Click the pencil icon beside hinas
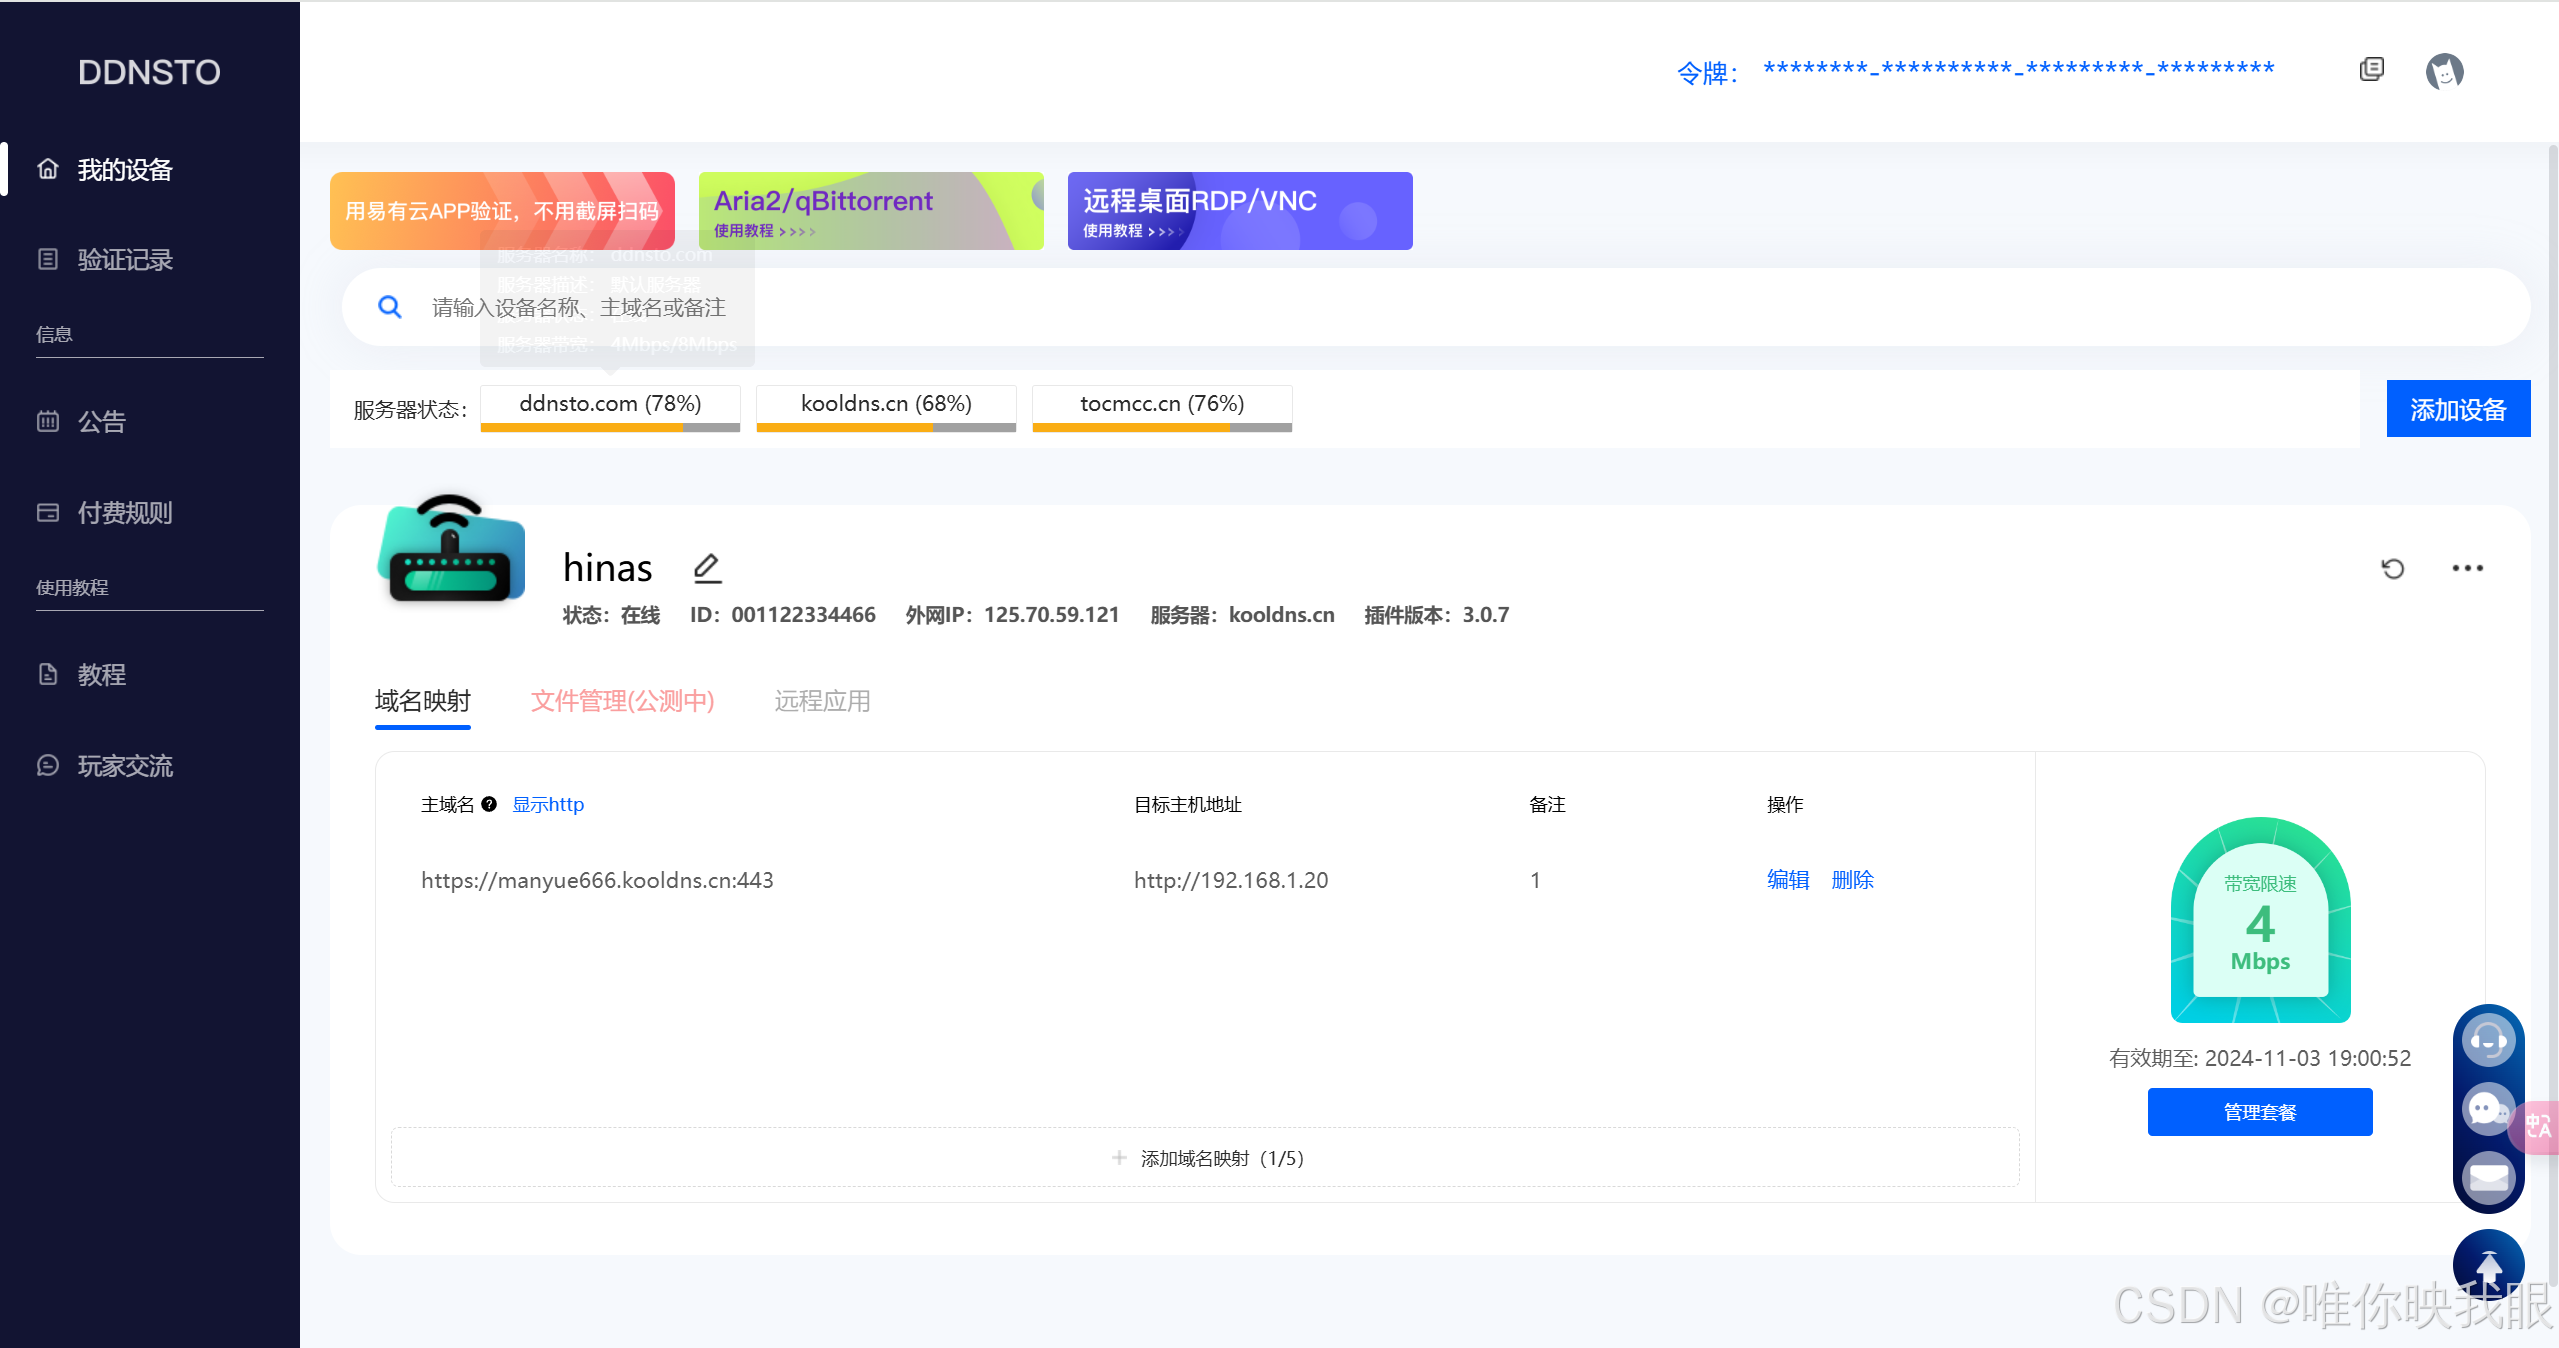Image resolution: width=2559 pixels, height=1348 pixels. coord(707,568)
